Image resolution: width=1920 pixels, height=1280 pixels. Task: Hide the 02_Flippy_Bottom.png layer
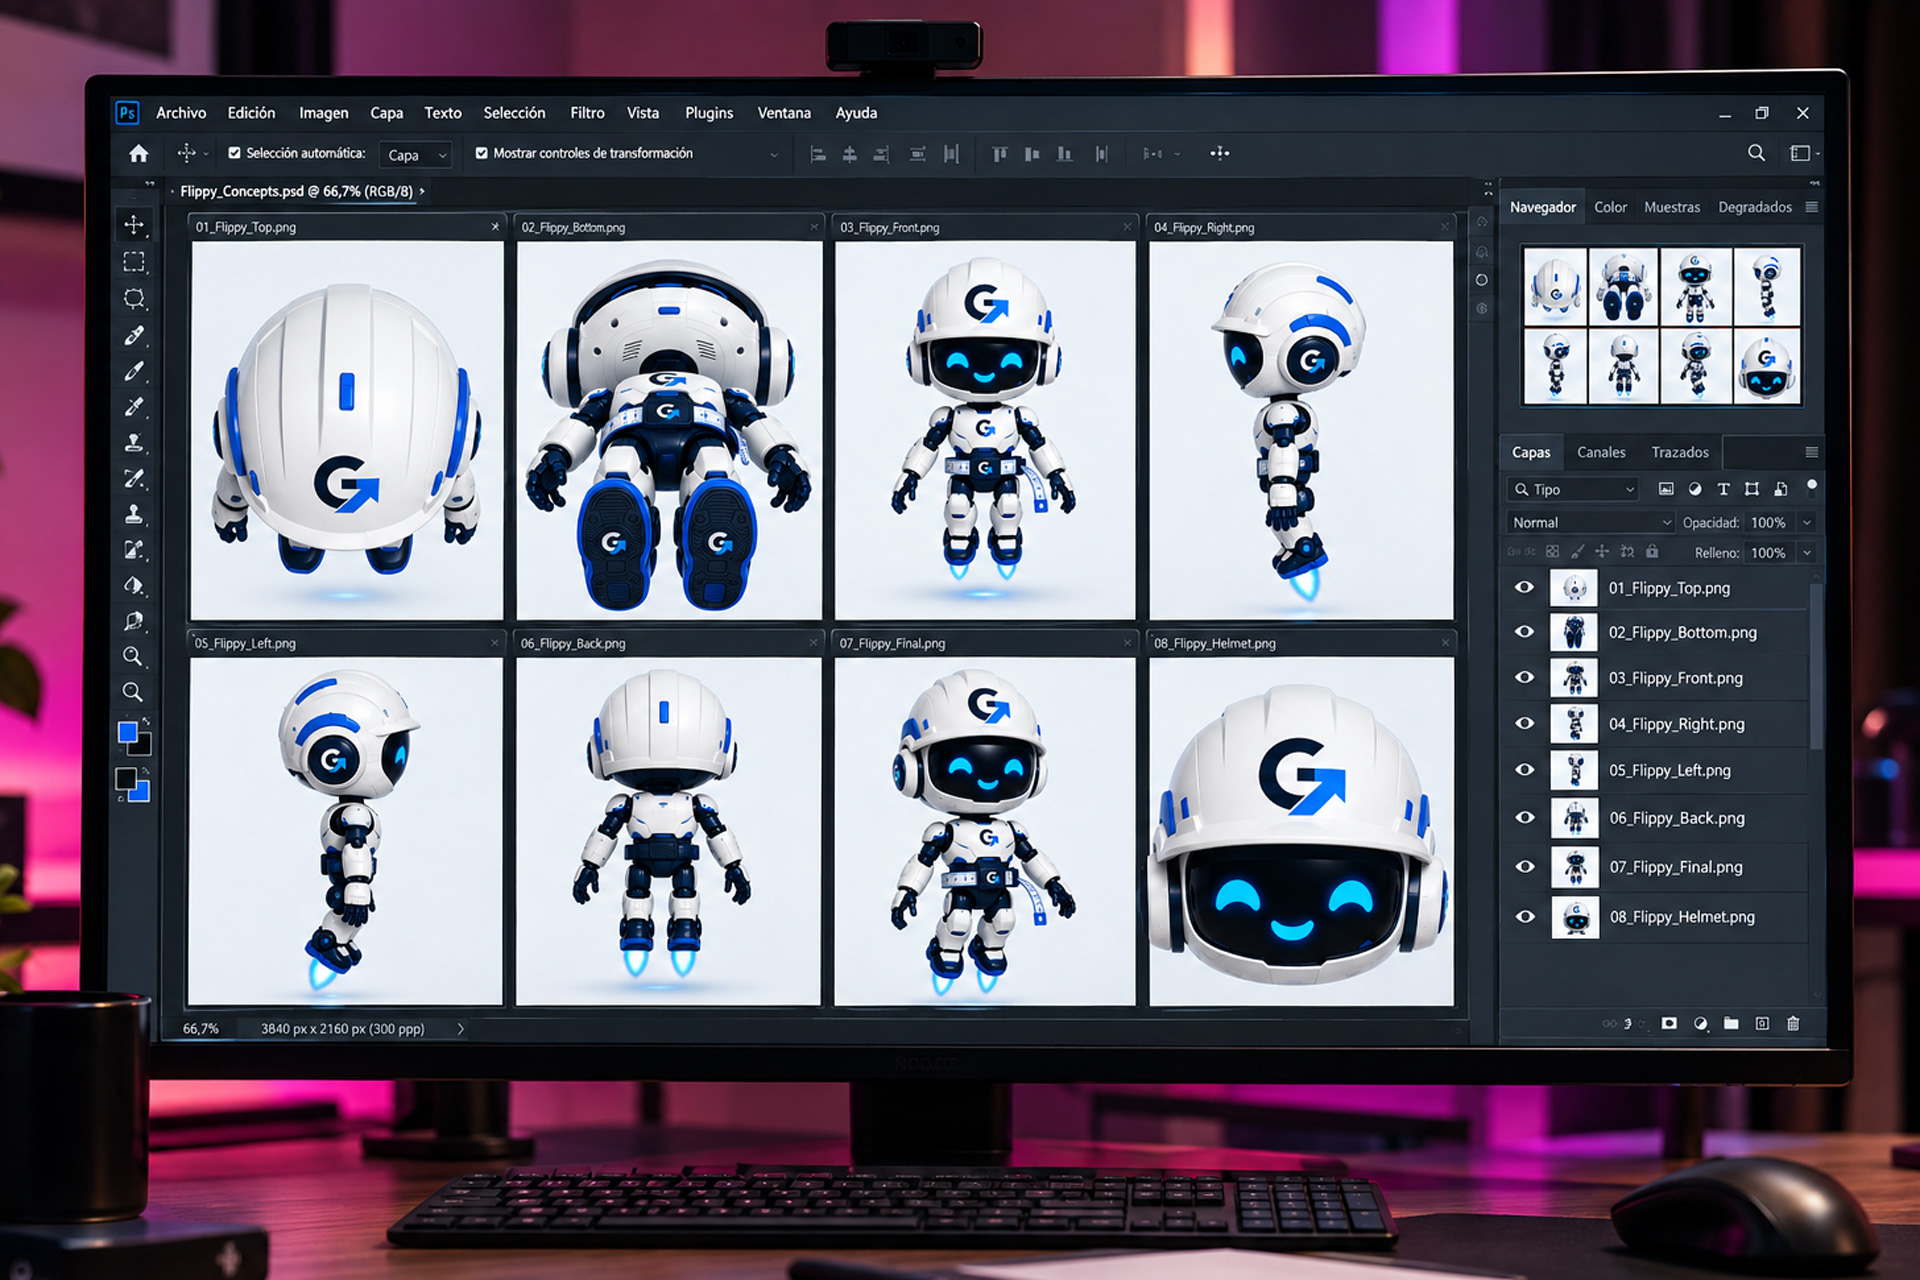[x=1524, y=632]
